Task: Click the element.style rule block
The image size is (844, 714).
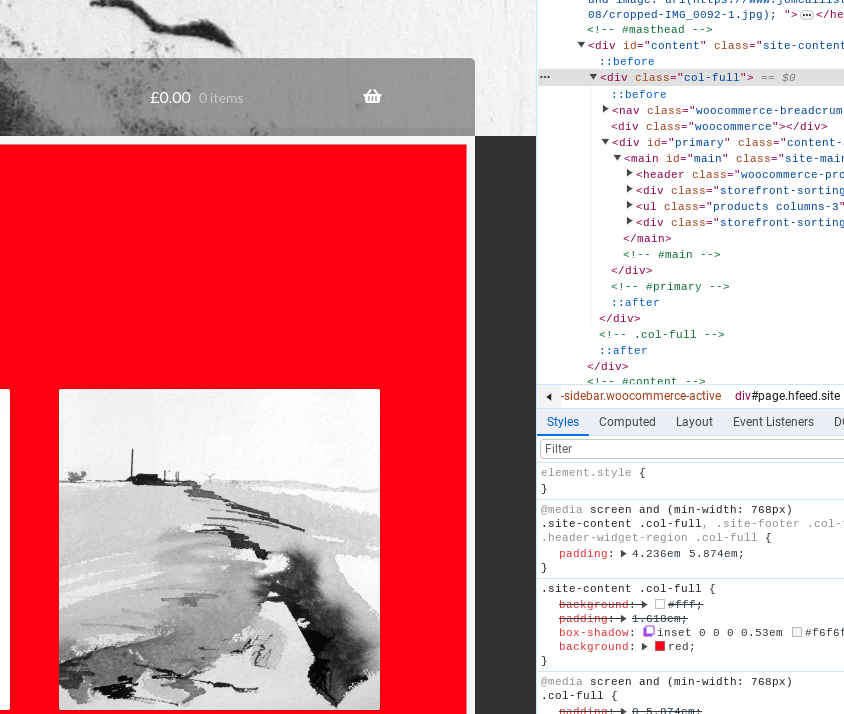Action: coord(692,480)
